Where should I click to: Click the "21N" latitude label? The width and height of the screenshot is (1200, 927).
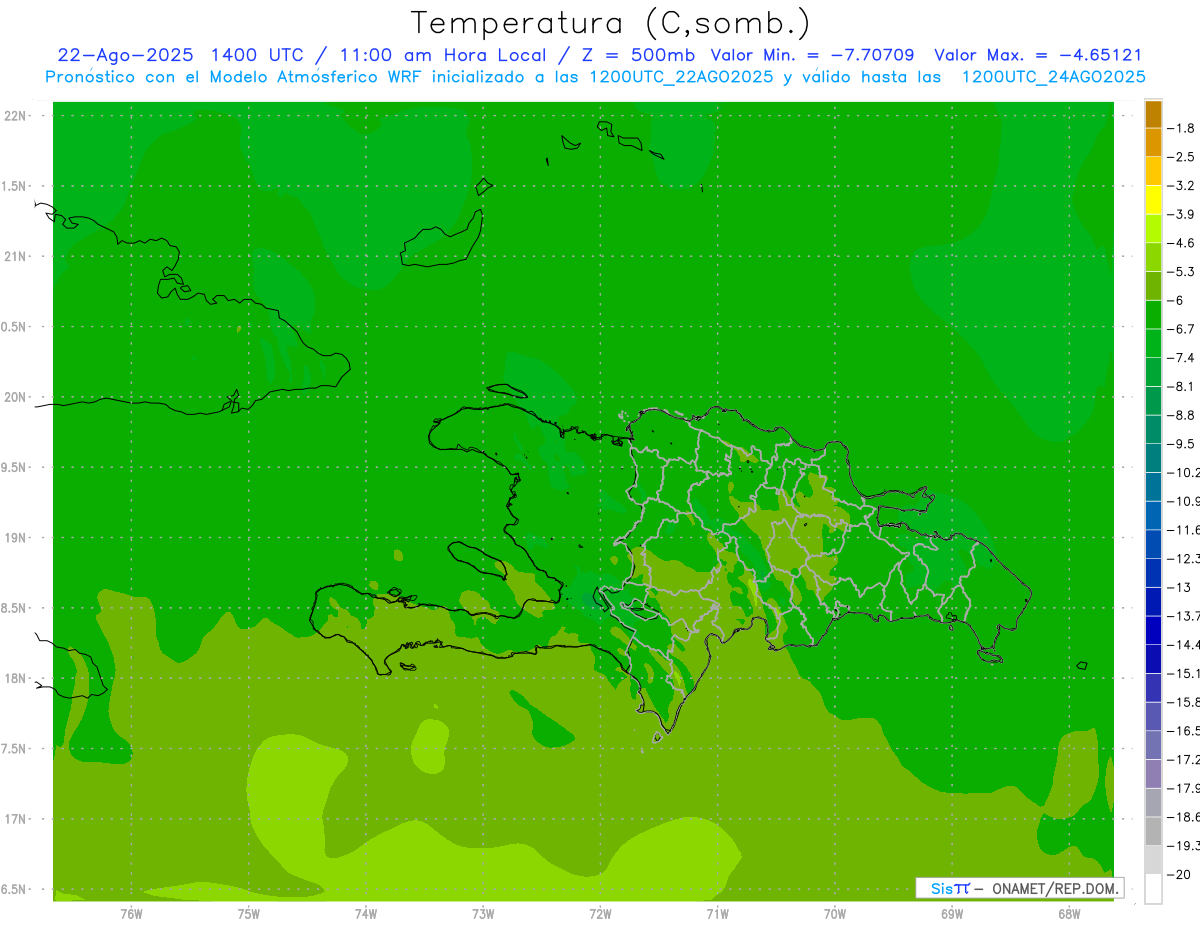click(x=16, y=257)
